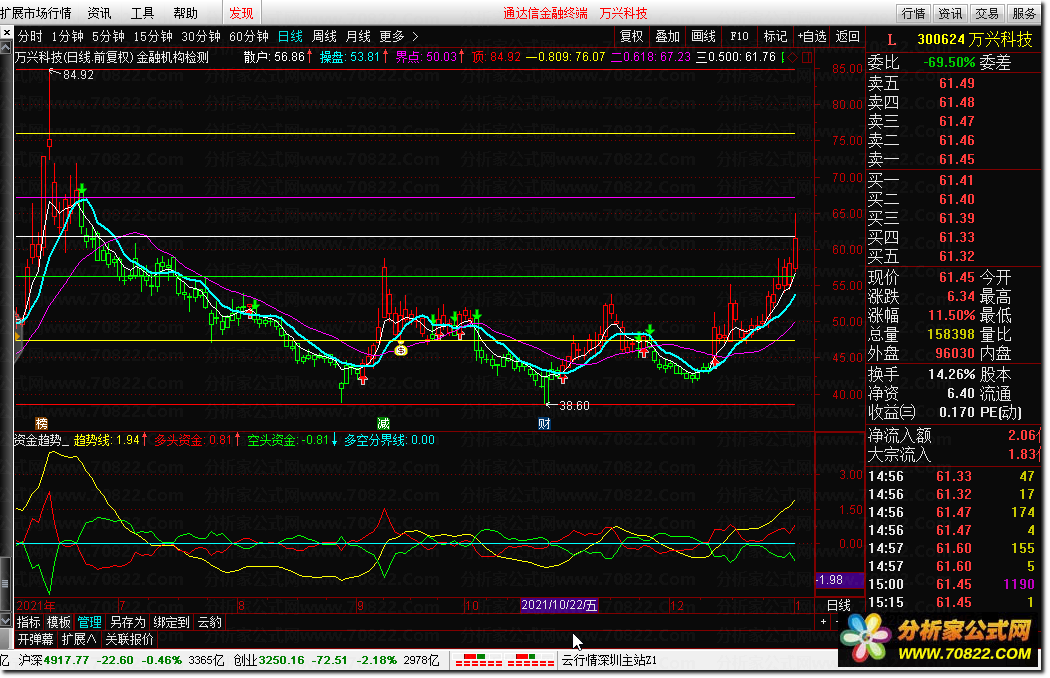The height and width of the screenshot is (678, 1050).
Task: Click the 财 marker on the chart
Action: pos(544,423)
